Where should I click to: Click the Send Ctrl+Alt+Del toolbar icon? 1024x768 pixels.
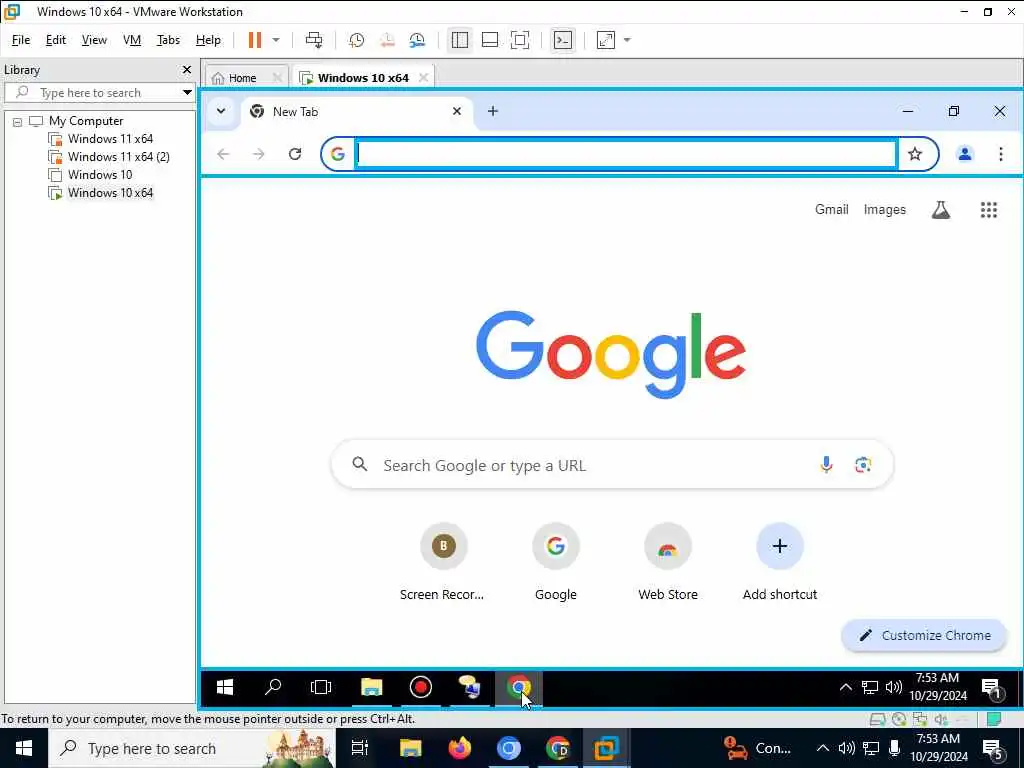(314, 40)
